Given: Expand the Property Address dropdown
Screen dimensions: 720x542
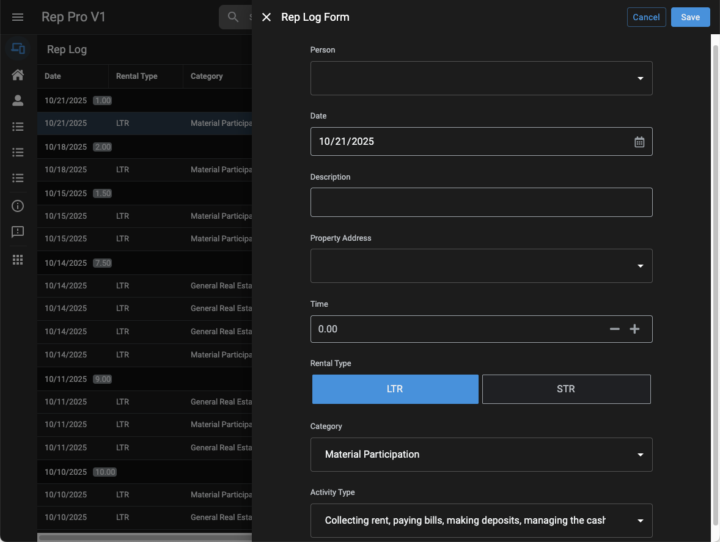Looking at the screenshot, I should (481, 266).
